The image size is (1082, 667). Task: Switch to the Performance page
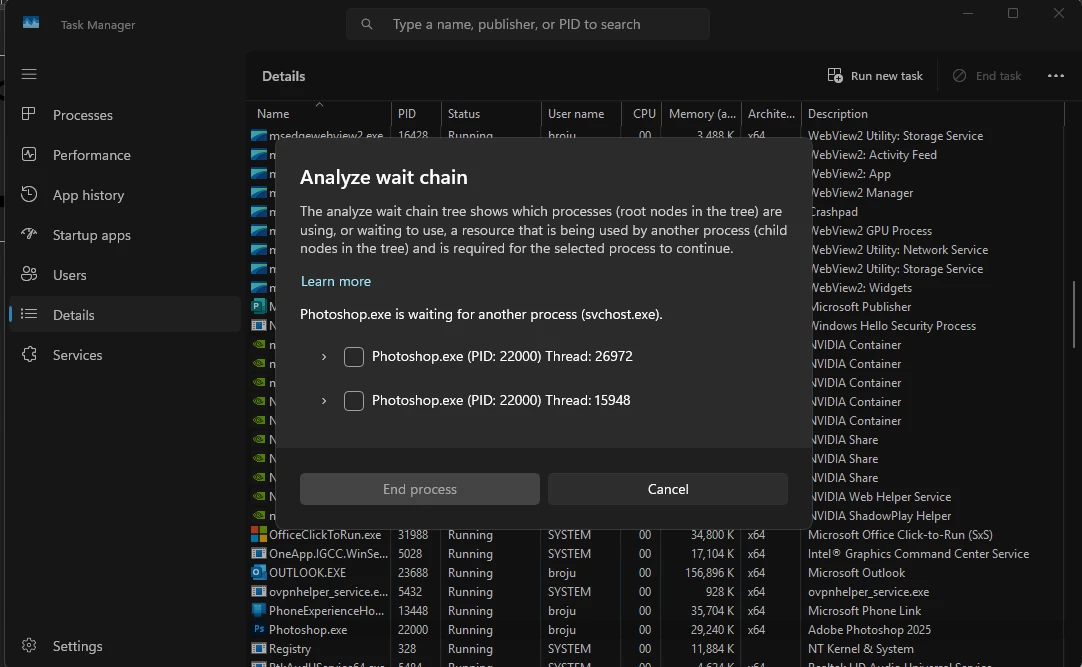click(125, 155)
